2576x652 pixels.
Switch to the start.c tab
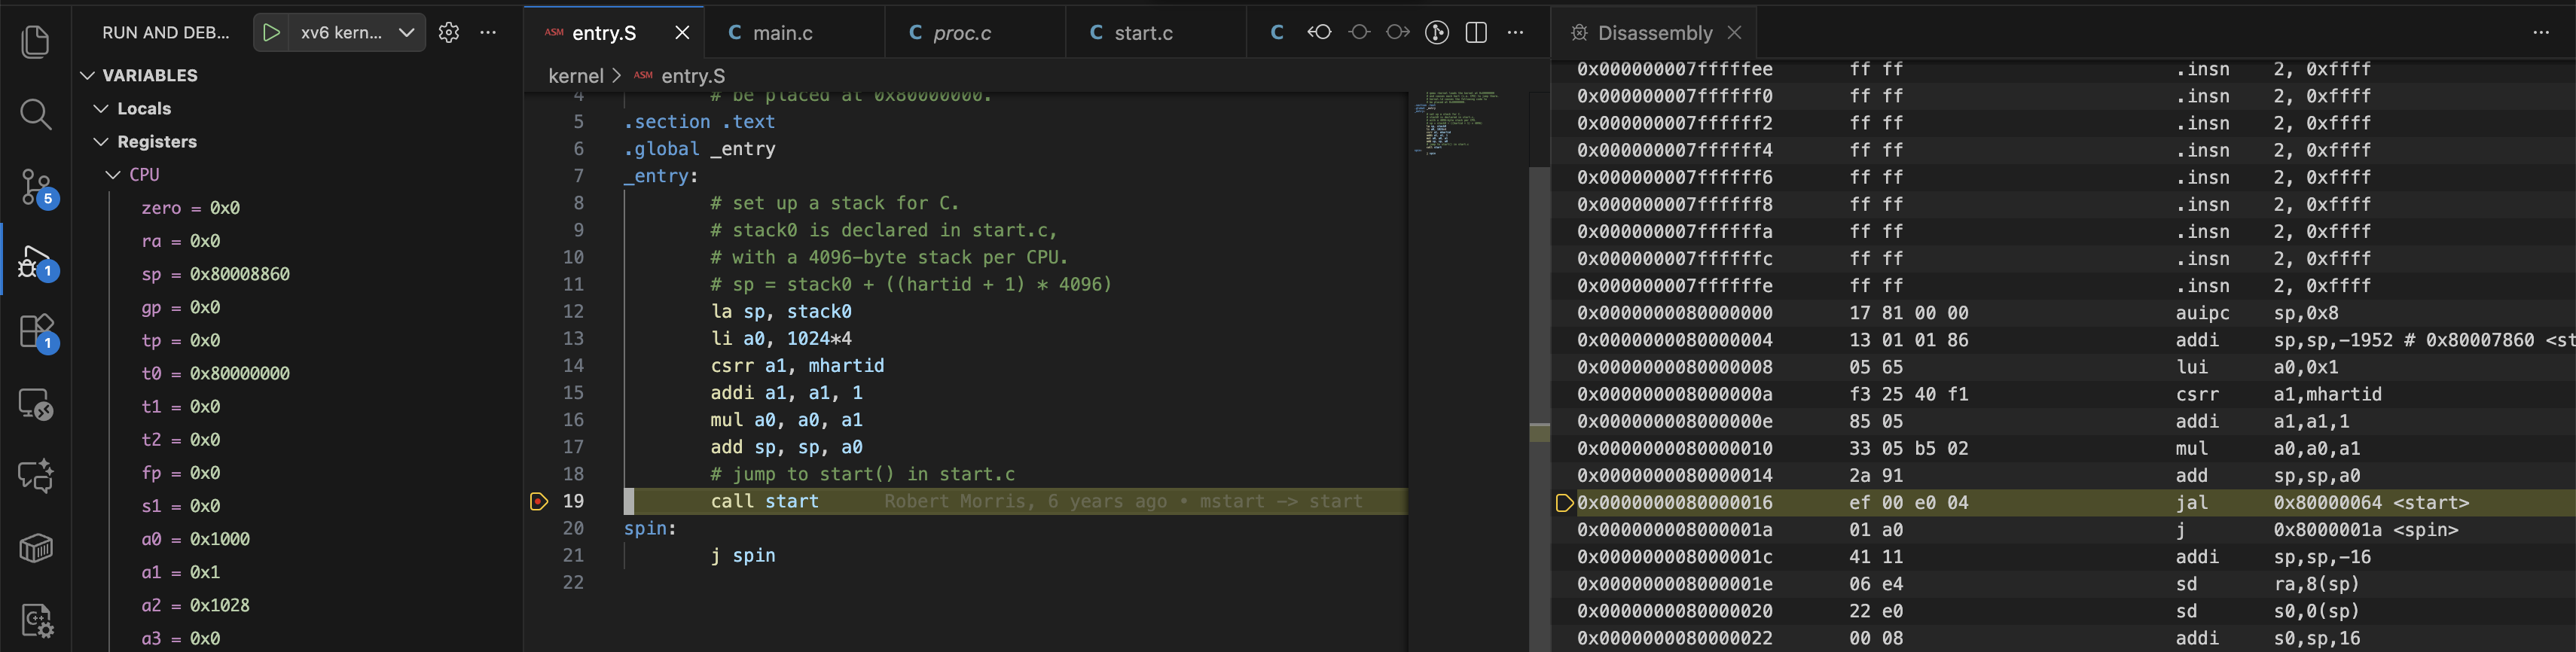click(1142, 33)
